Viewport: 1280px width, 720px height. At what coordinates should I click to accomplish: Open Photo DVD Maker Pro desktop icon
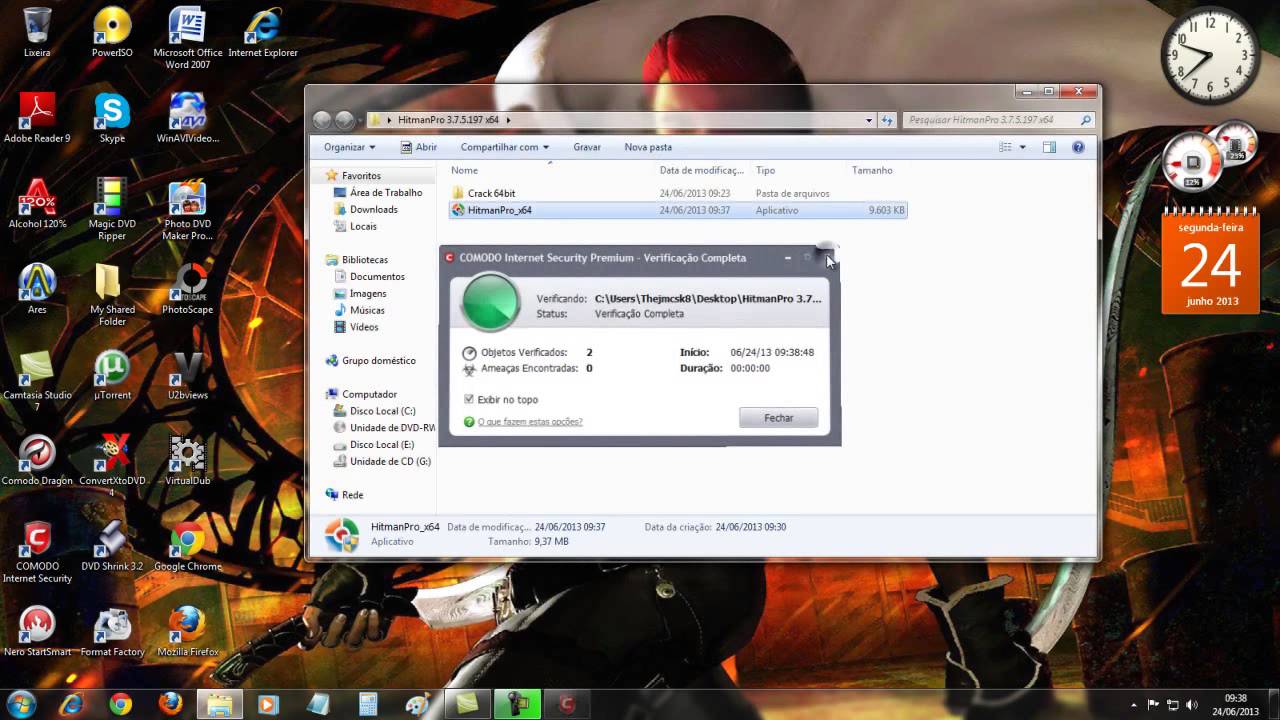click(x=188, y=209)
